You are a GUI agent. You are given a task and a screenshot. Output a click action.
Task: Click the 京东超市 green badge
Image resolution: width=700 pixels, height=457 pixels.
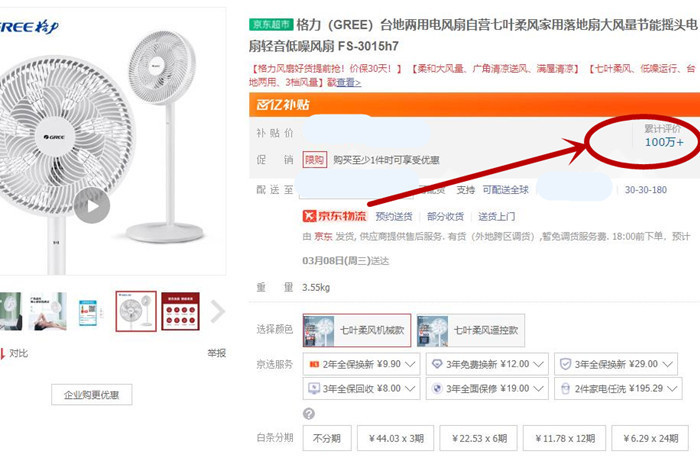[x=271, y=24]
